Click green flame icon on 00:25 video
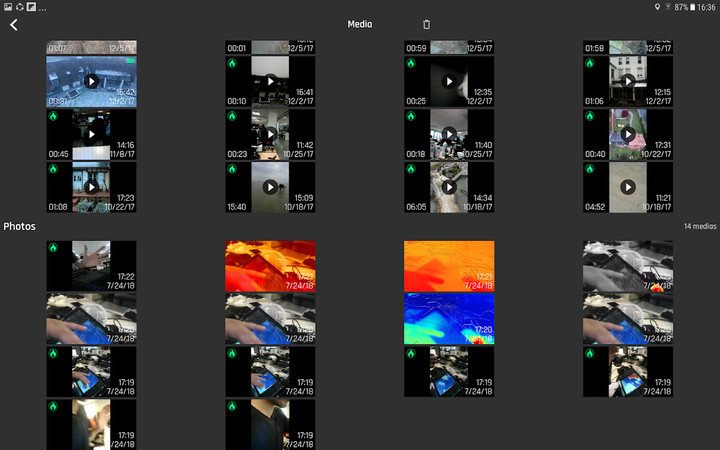 [x=411, y=63]
